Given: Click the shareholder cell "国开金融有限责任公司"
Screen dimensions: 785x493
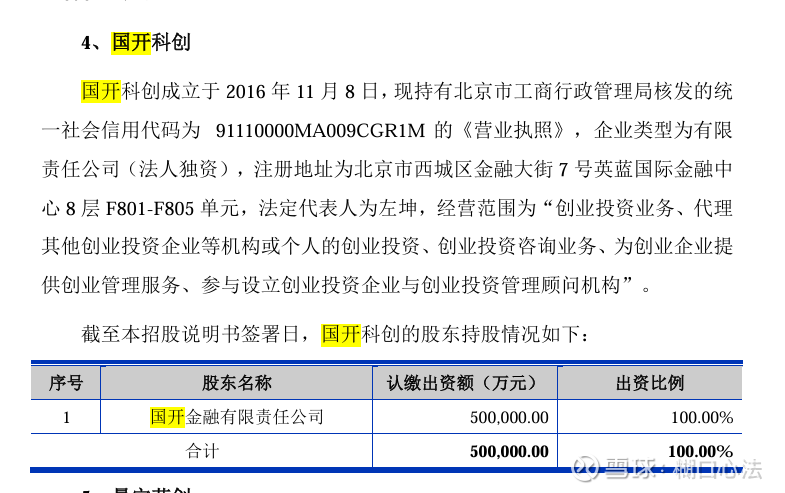Looking at the screenshot, I should [237, 416].
